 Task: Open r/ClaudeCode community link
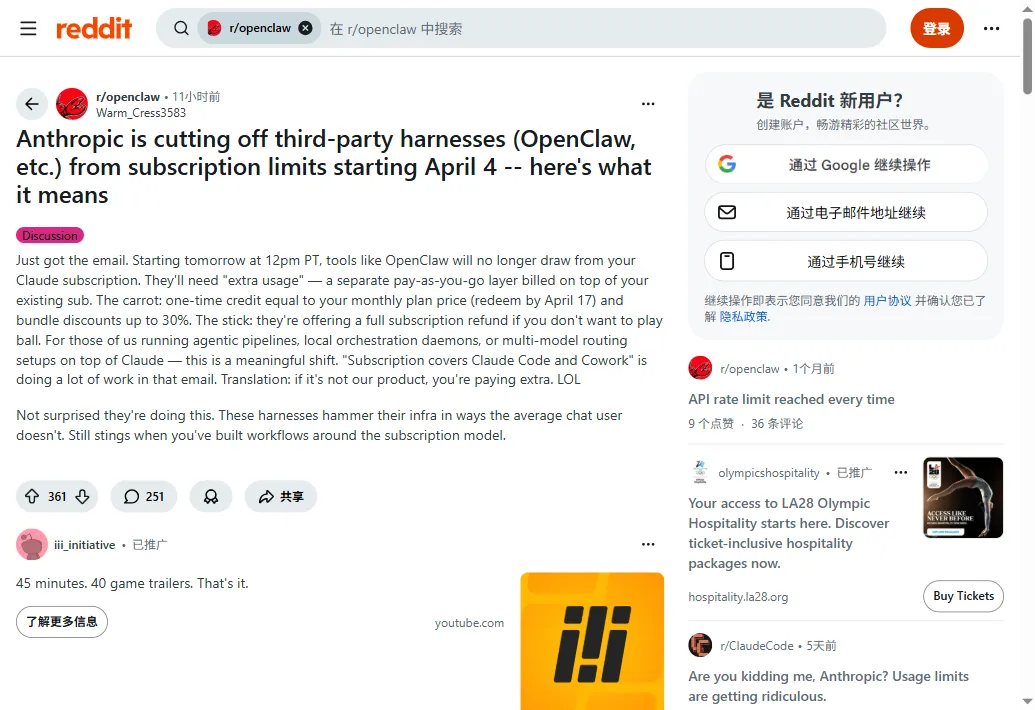point(756,646)
